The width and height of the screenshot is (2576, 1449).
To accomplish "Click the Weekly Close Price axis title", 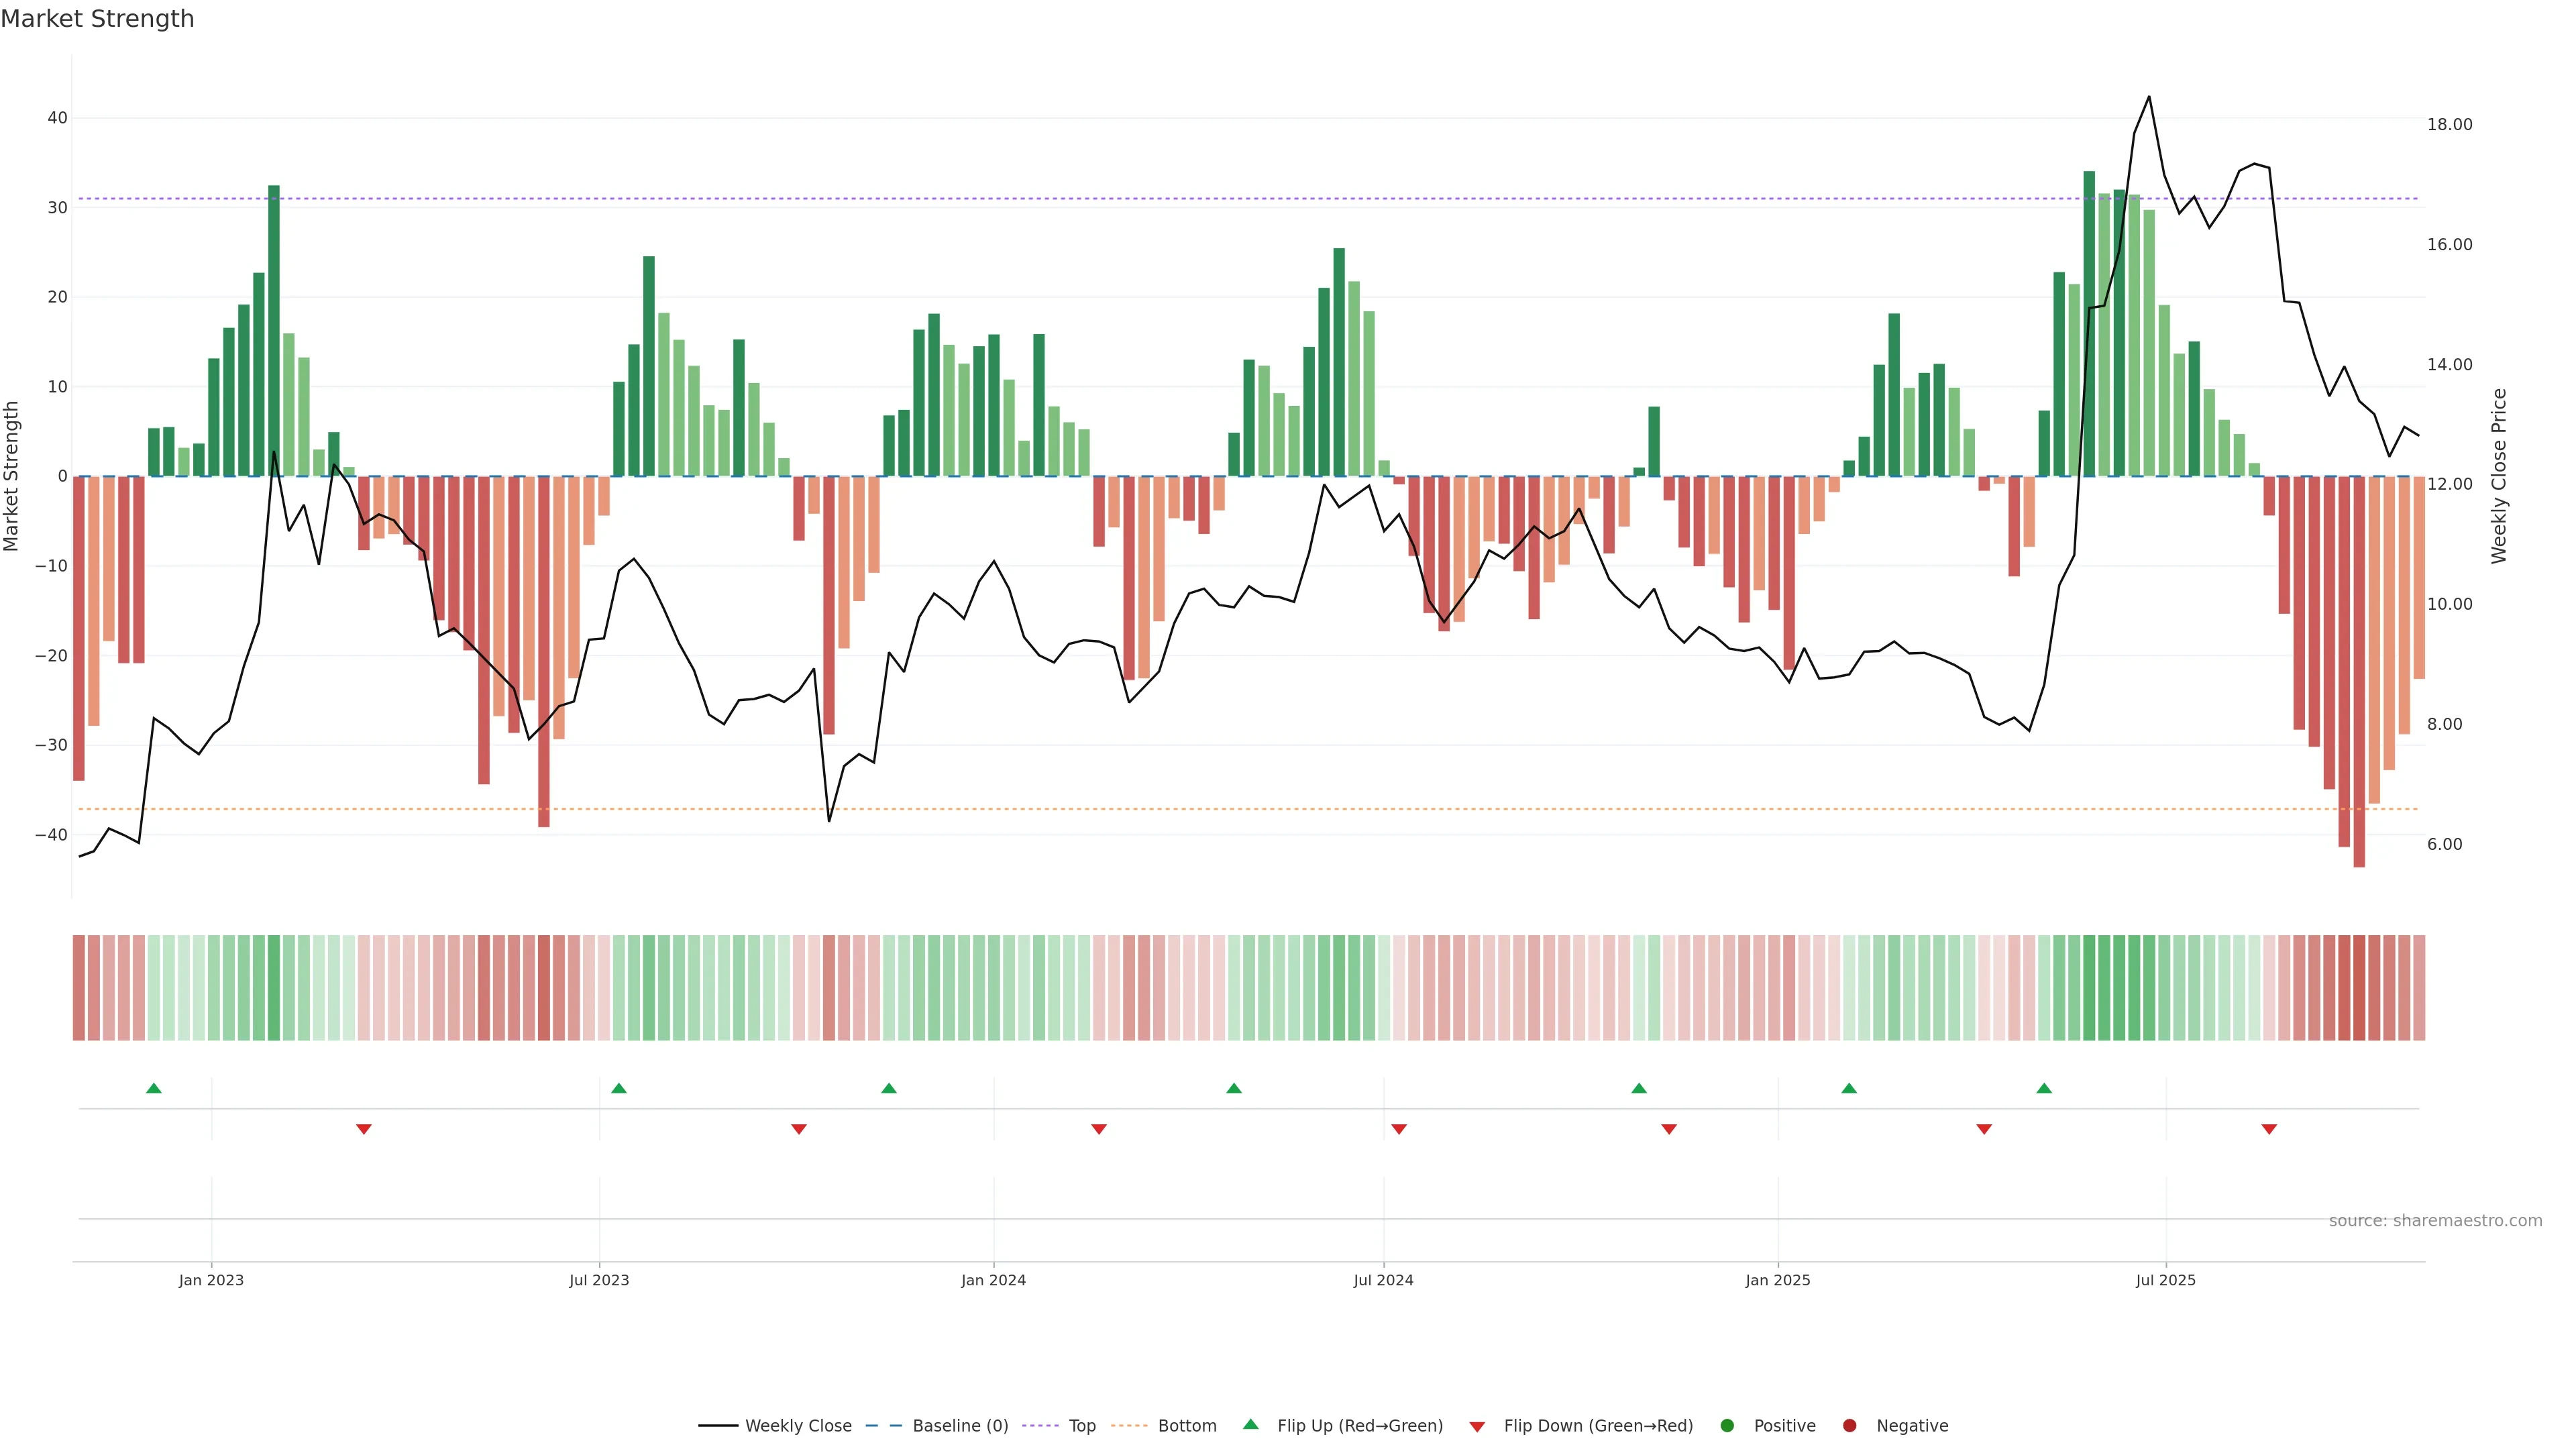I will tap(2499, 476).
